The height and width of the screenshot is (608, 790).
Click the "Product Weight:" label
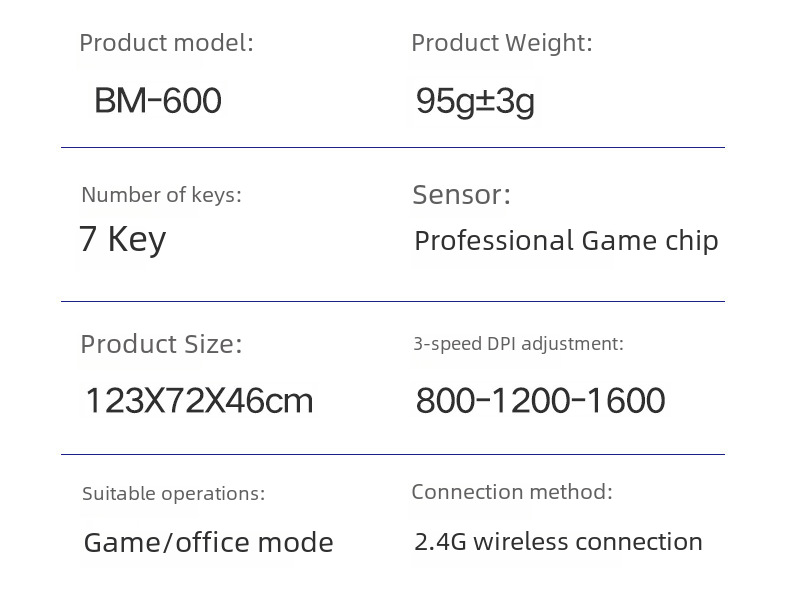(501, 43)
